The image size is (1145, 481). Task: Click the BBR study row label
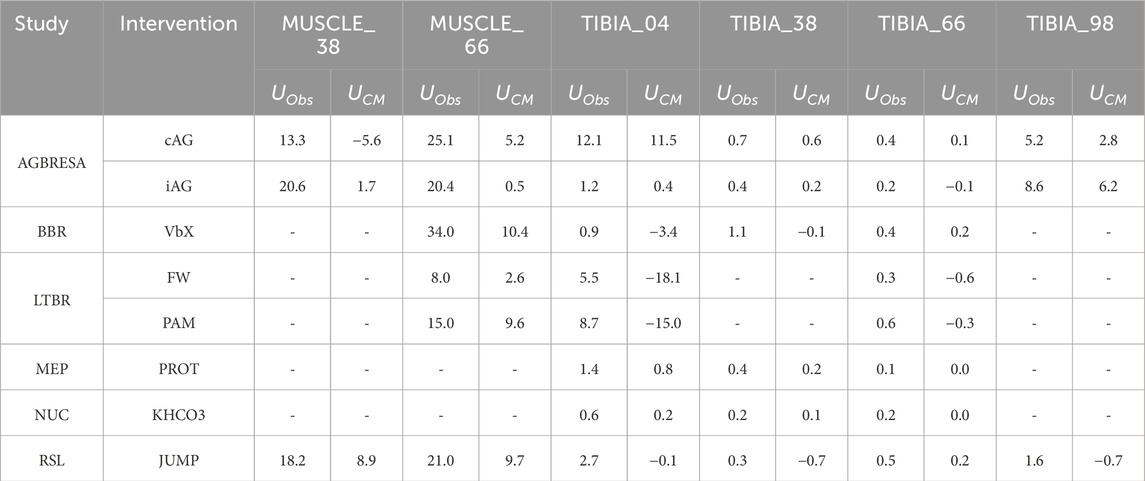[x=51, y=231]
